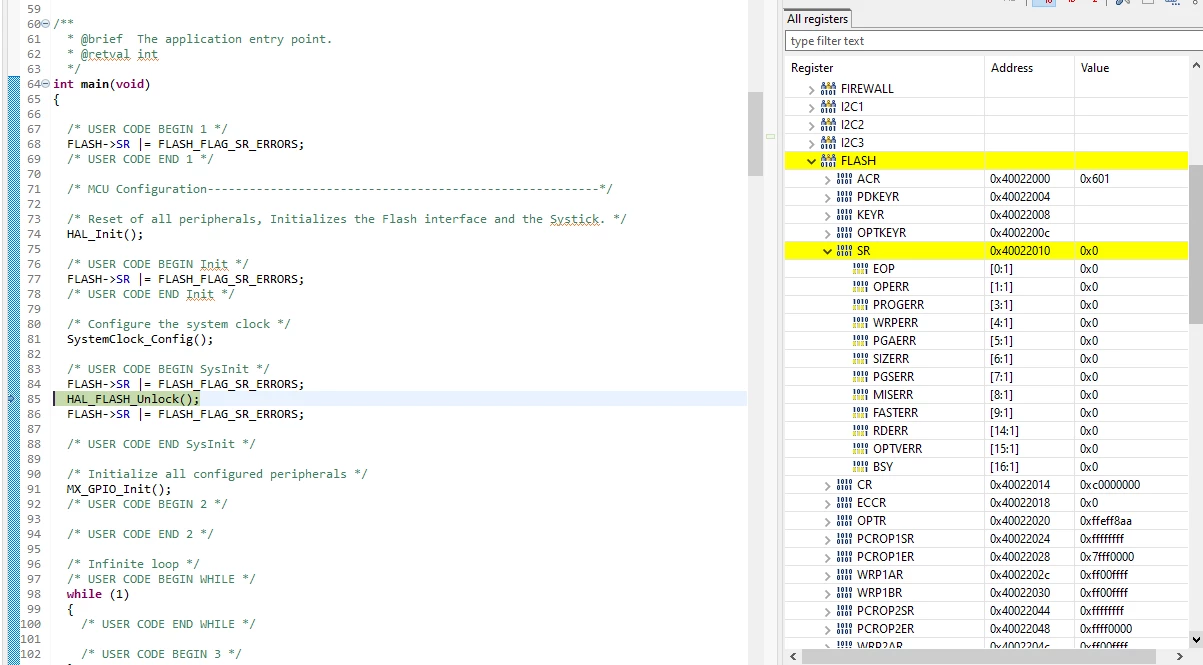Select the EOP bit field icon
1203x665 pixels.
(860, 268)
